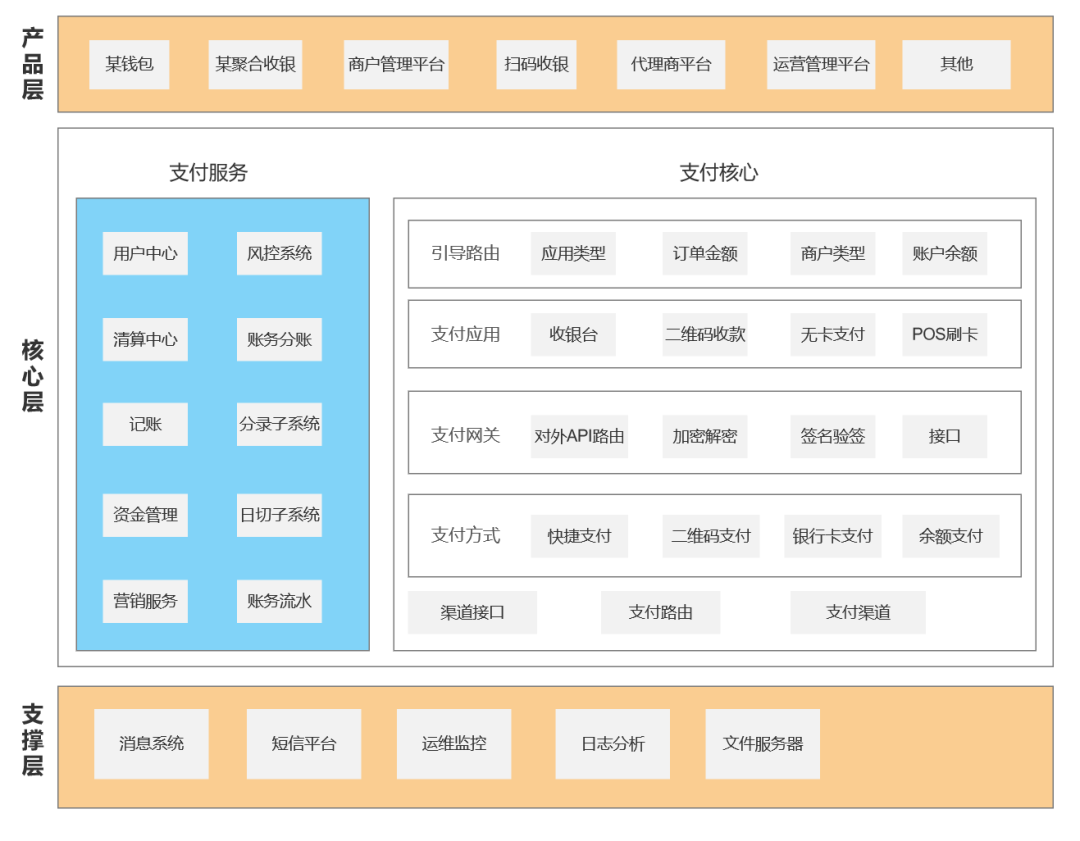Screen dimensions: 1080x841
Task: Select the POS刷卡 payment application box
Action: [x=944, y=335]
